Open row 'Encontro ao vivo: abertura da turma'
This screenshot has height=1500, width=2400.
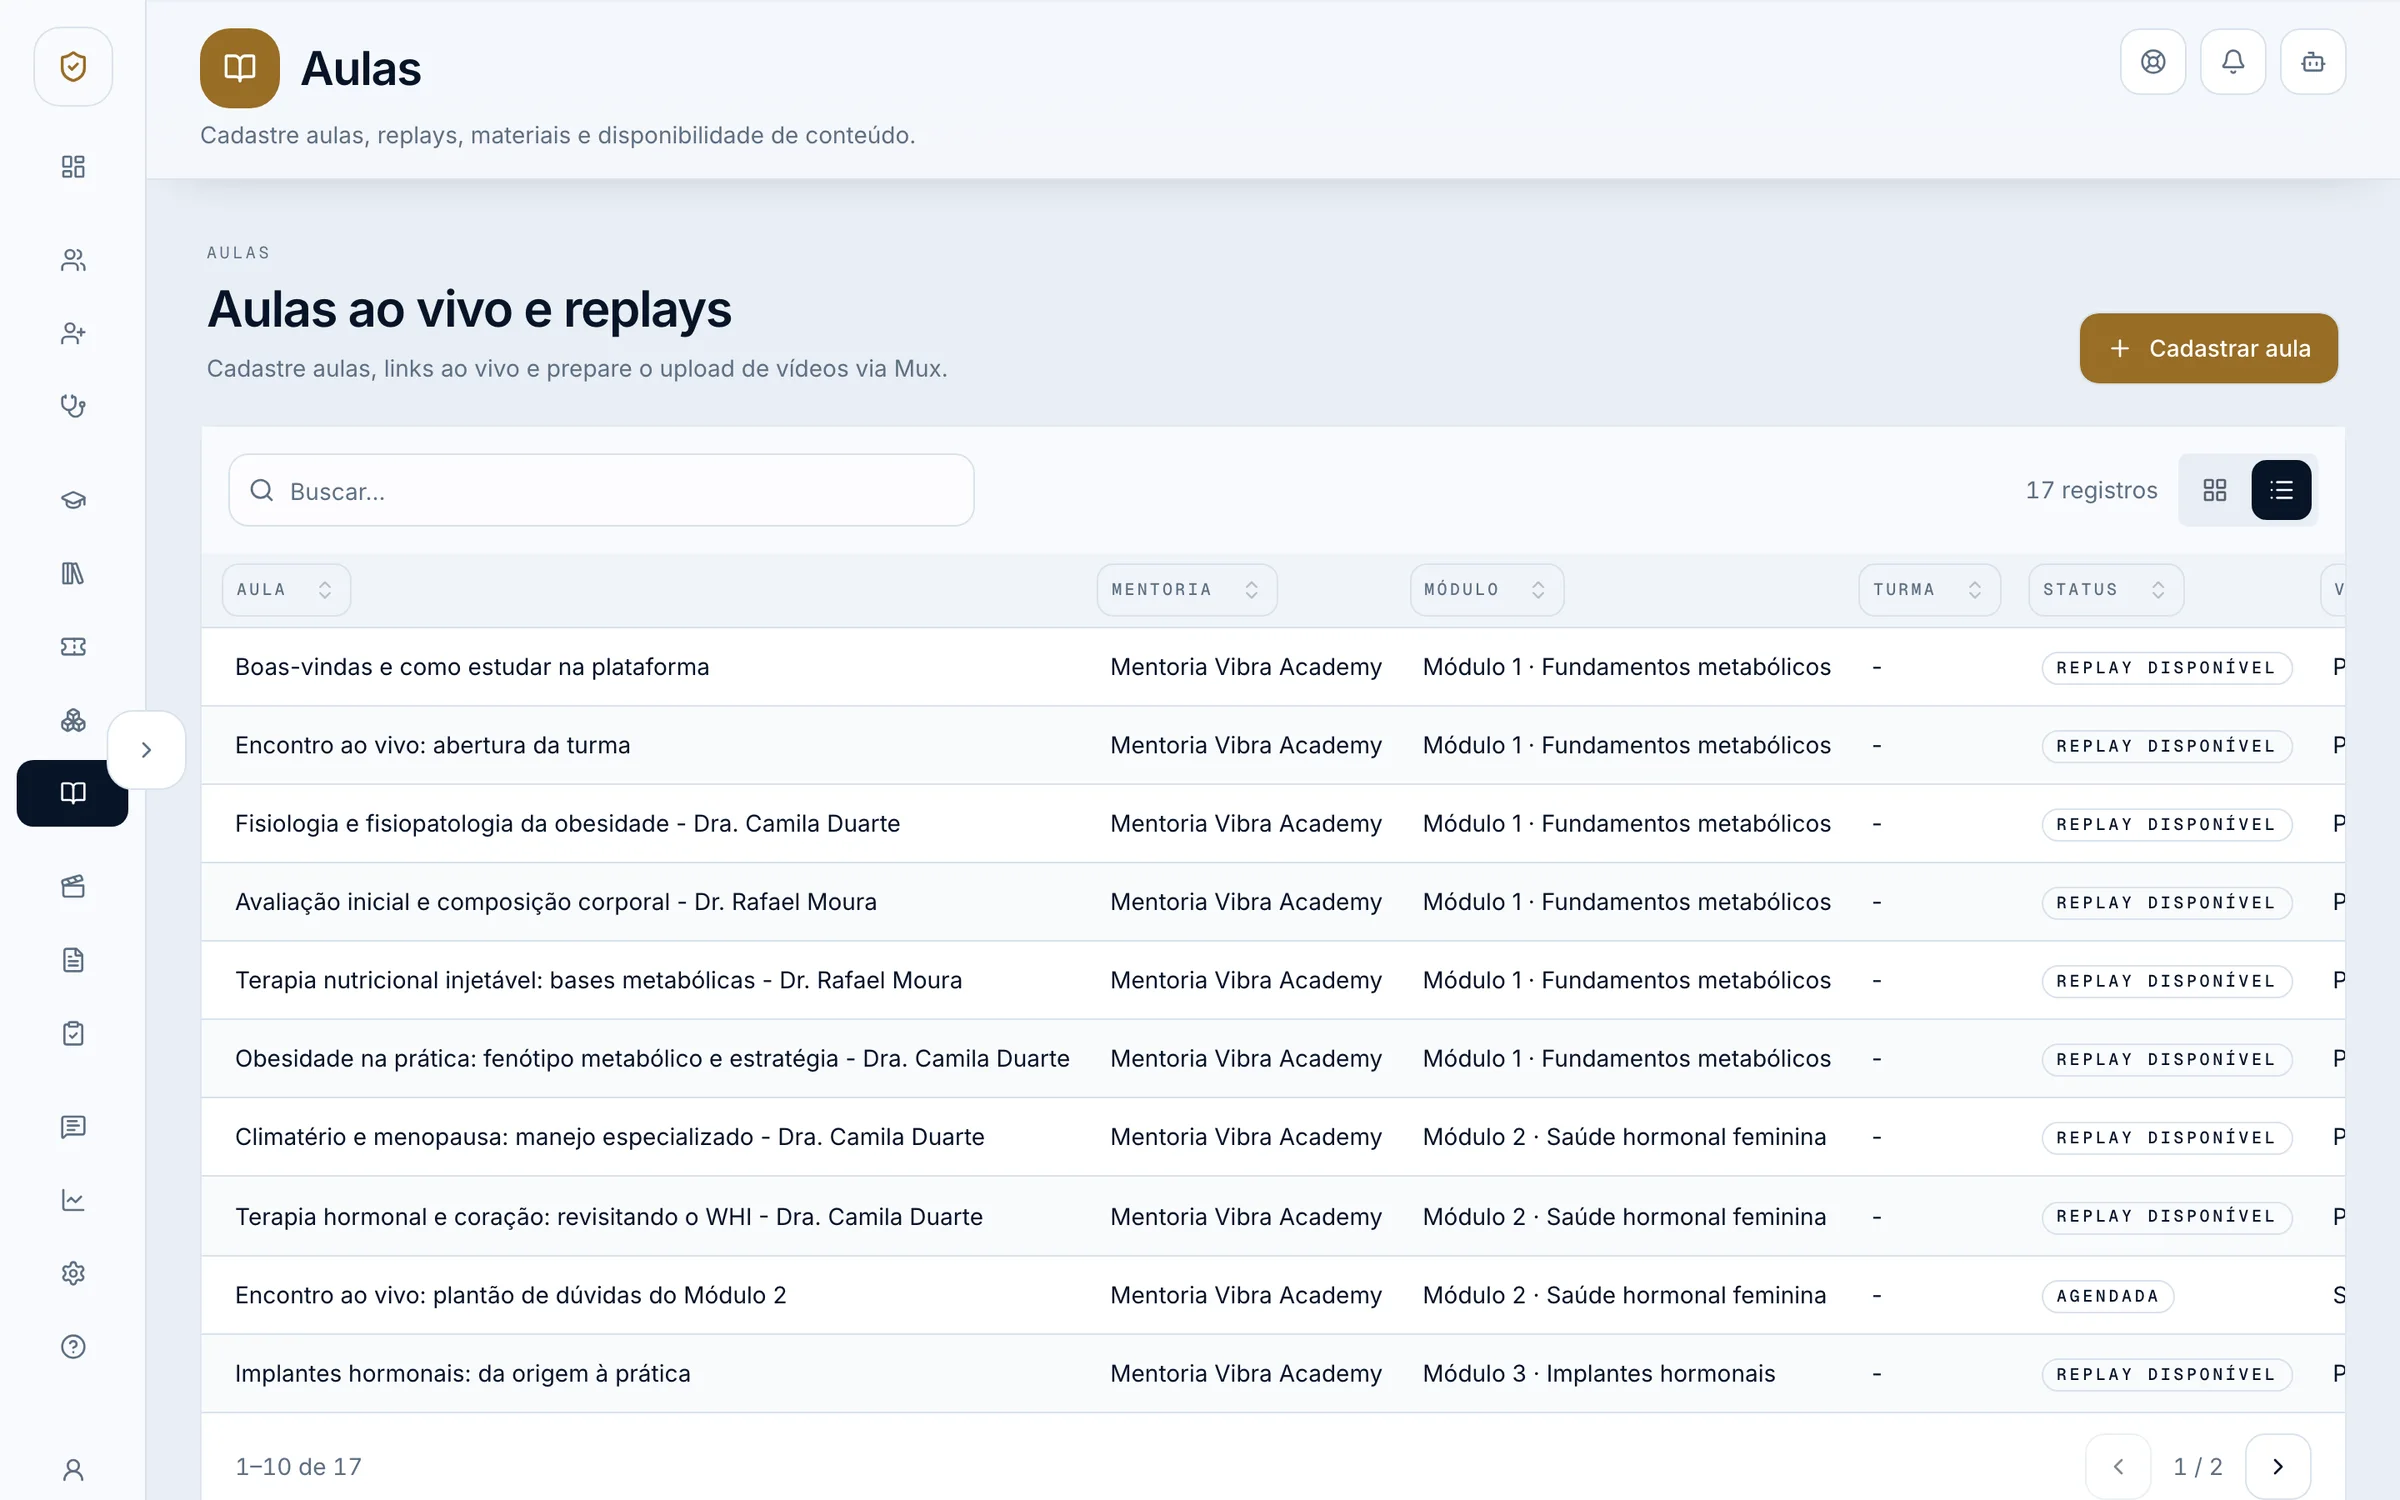click(1273, 745)
